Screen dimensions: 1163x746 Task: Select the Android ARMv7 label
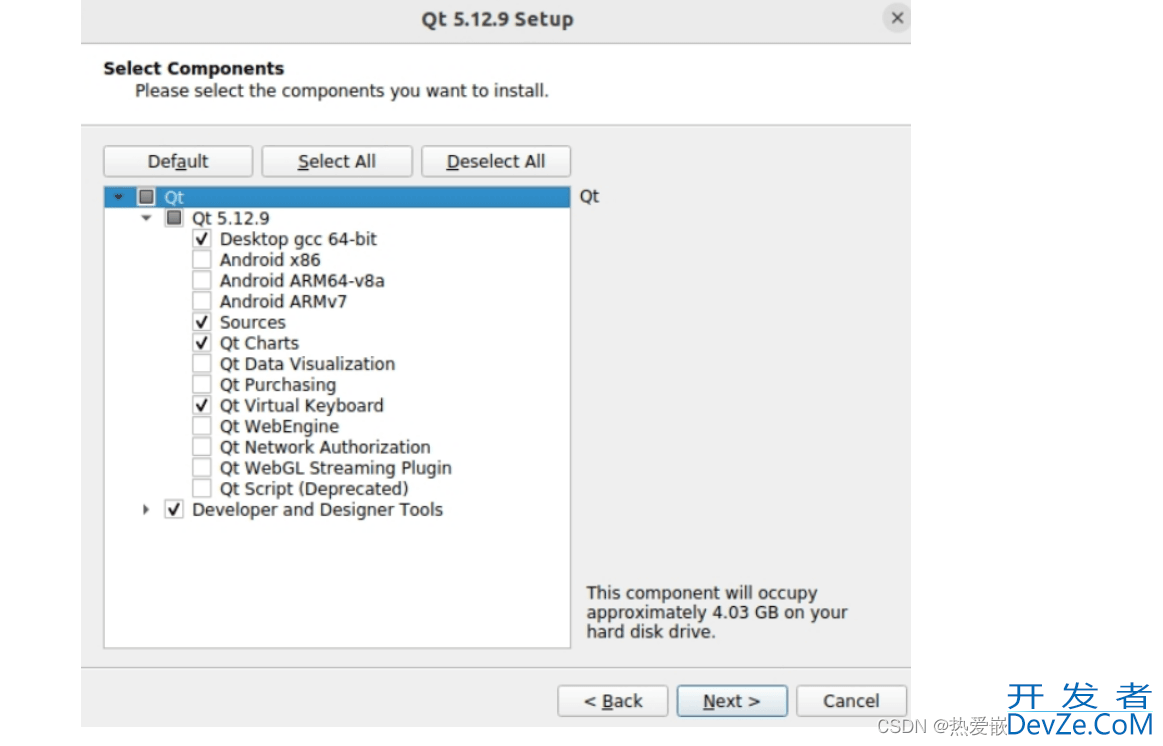point(283,301)
